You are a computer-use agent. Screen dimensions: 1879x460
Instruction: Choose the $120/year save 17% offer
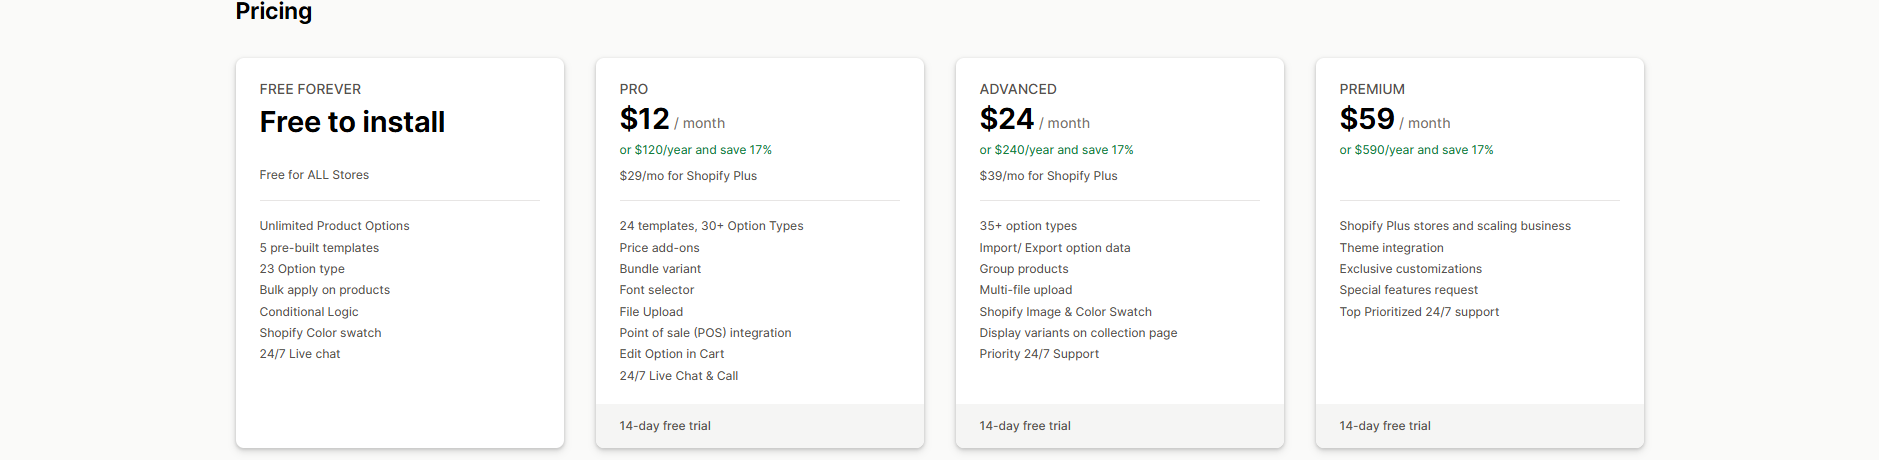(695, 150)
